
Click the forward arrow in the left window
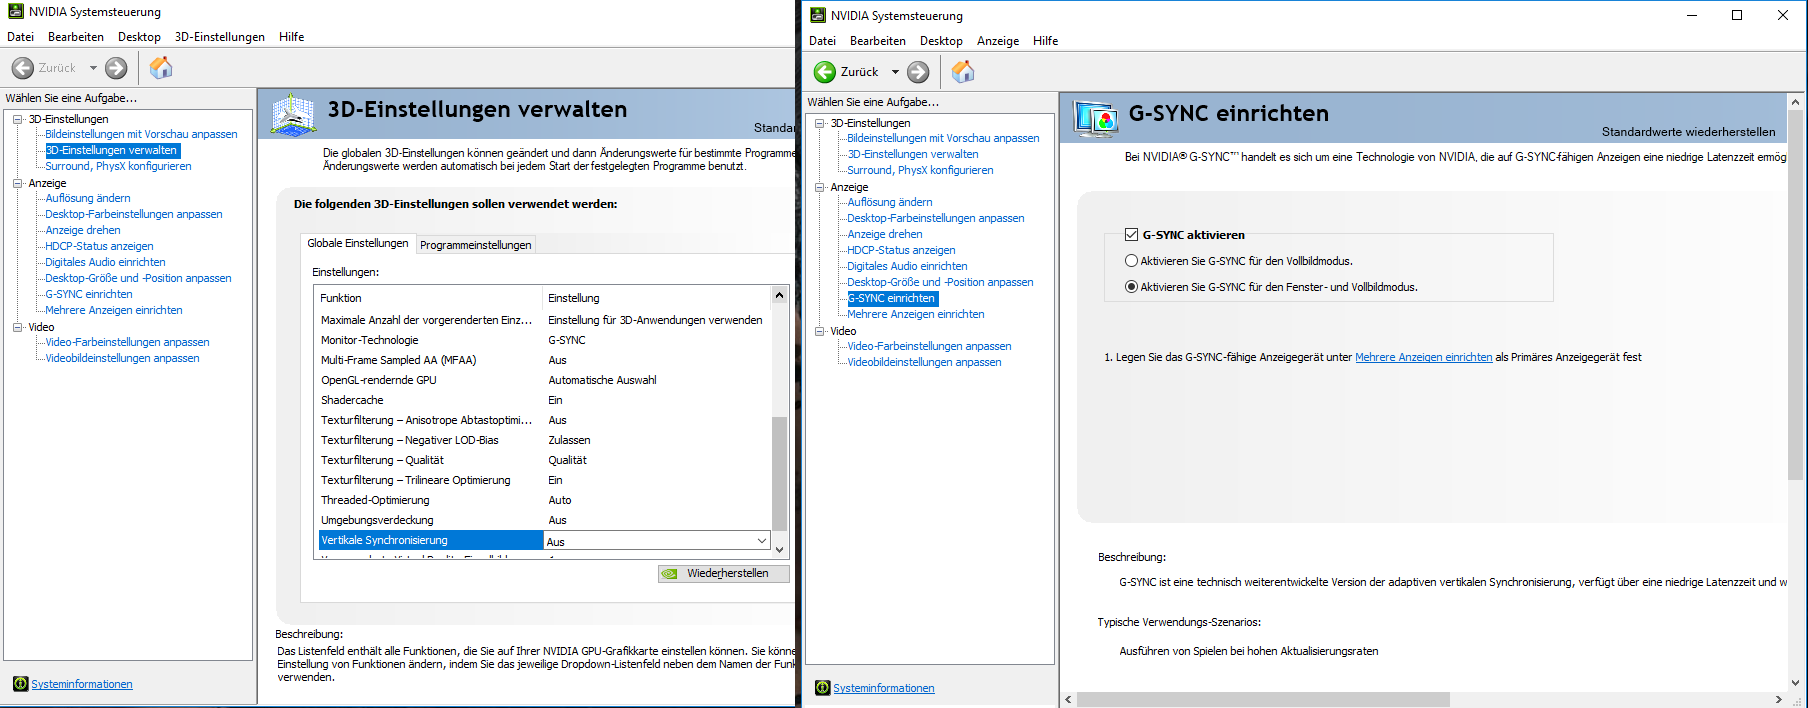[117, 68]
